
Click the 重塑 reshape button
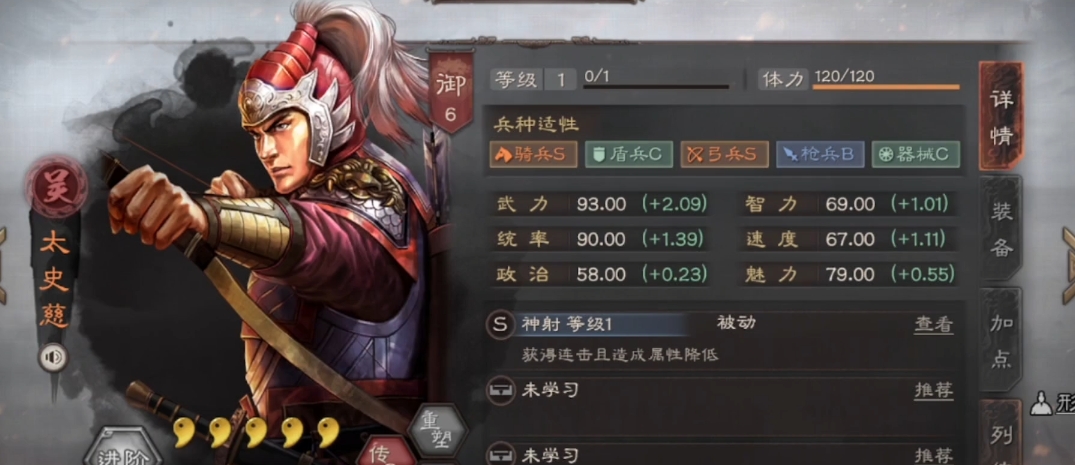point(437,431)
